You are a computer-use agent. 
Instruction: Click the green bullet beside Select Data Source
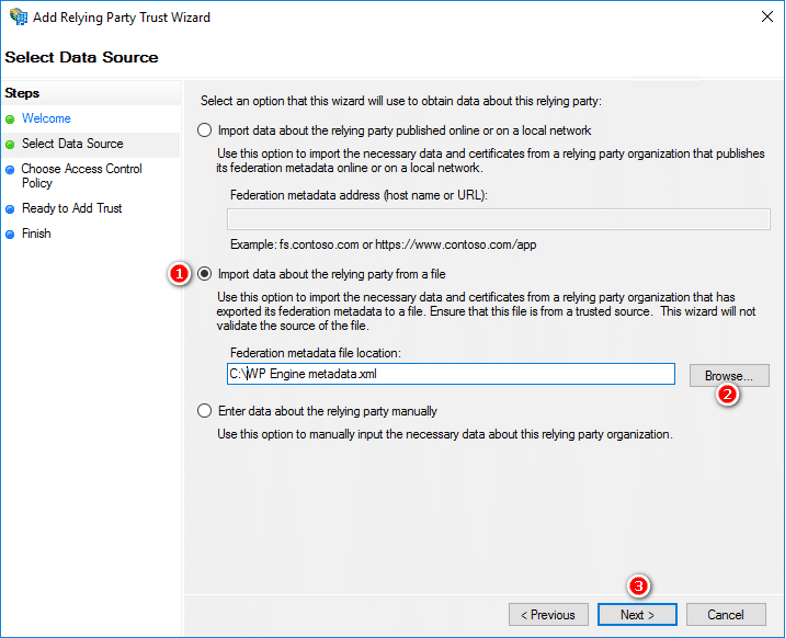pos(10,144)
